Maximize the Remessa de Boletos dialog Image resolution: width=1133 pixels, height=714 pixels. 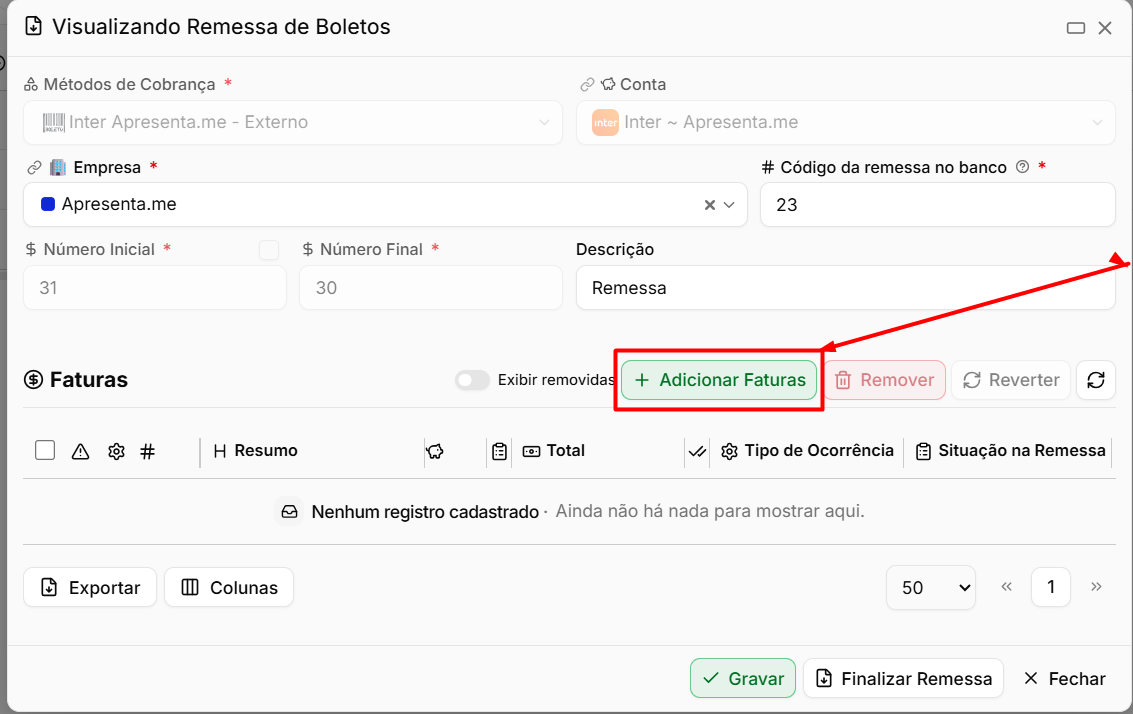click(x=1076, y=28)
